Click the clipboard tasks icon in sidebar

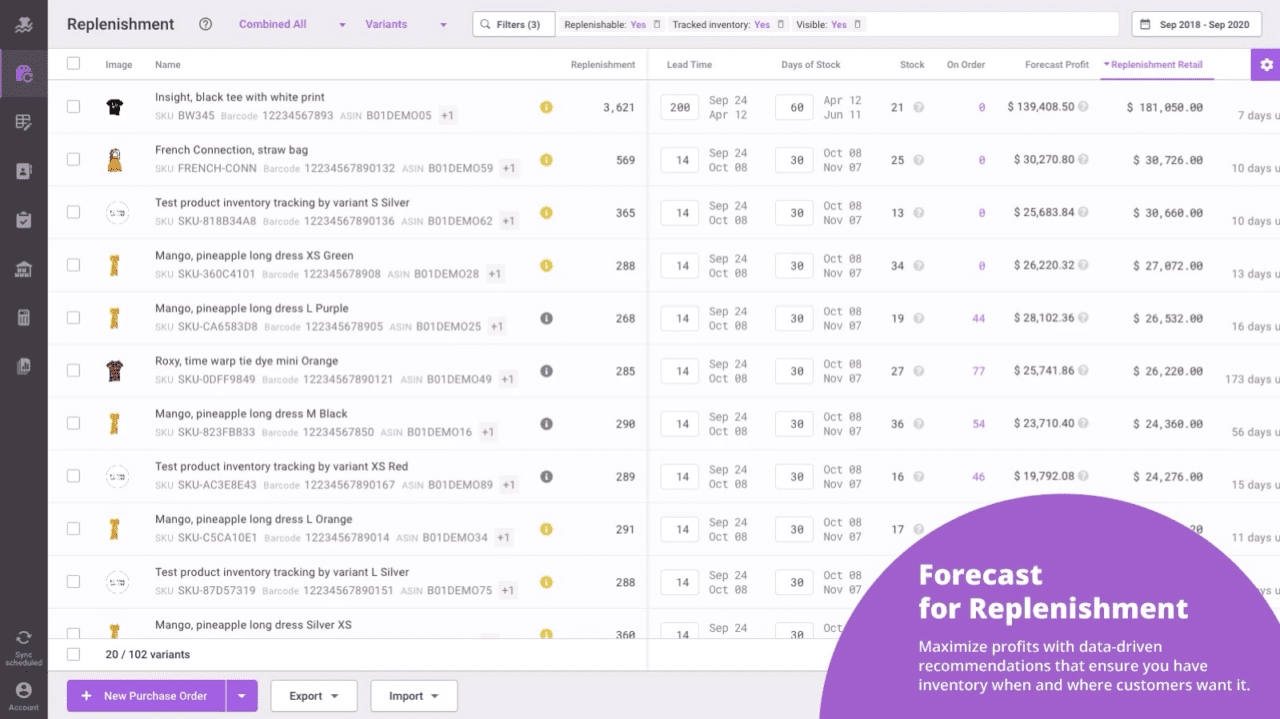22,219
